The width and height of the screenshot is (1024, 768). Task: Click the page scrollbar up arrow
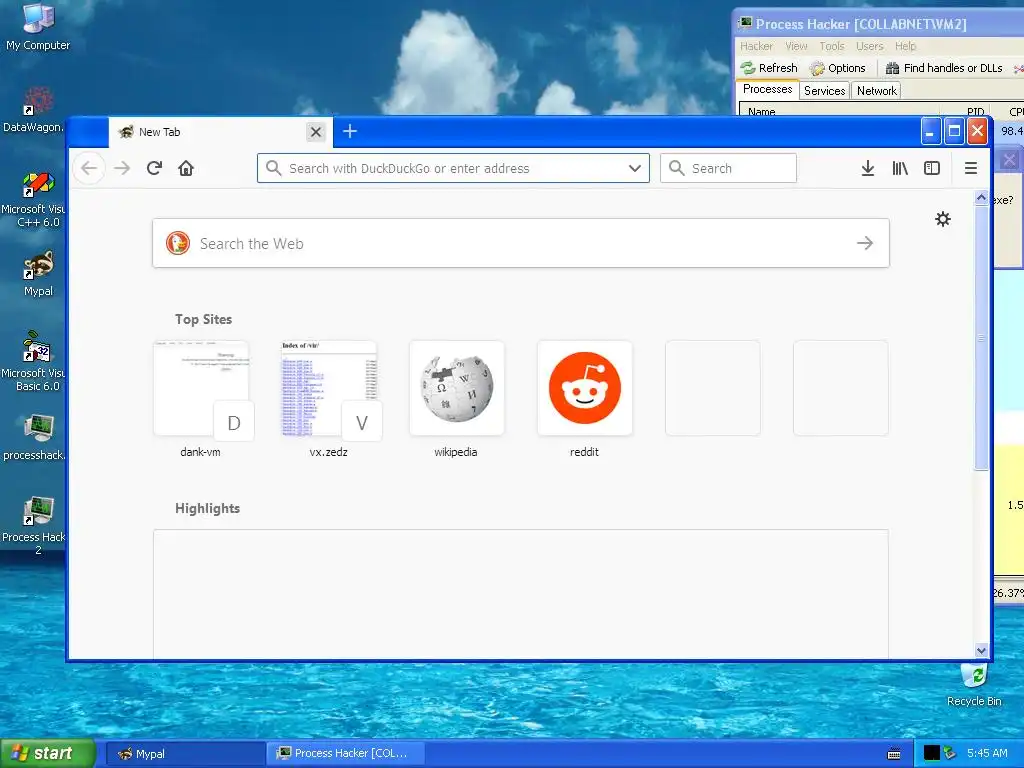[x=981, y=197]
